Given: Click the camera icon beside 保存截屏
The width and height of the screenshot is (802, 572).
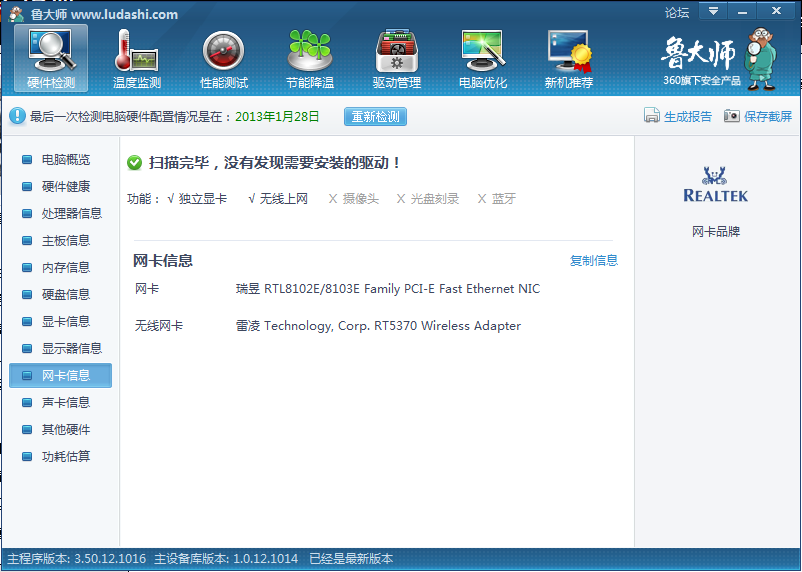Looking at the screenshot, I should tap(731, 116).
